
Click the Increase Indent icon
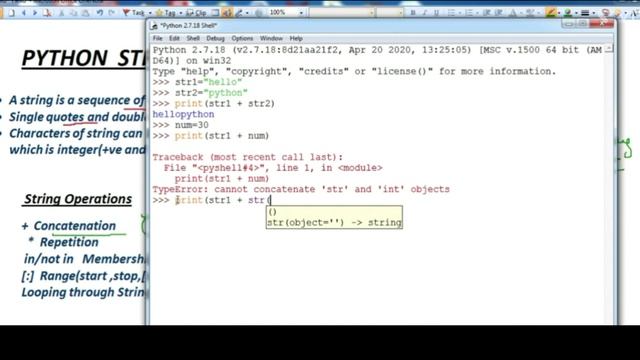[x=498, y=13]
